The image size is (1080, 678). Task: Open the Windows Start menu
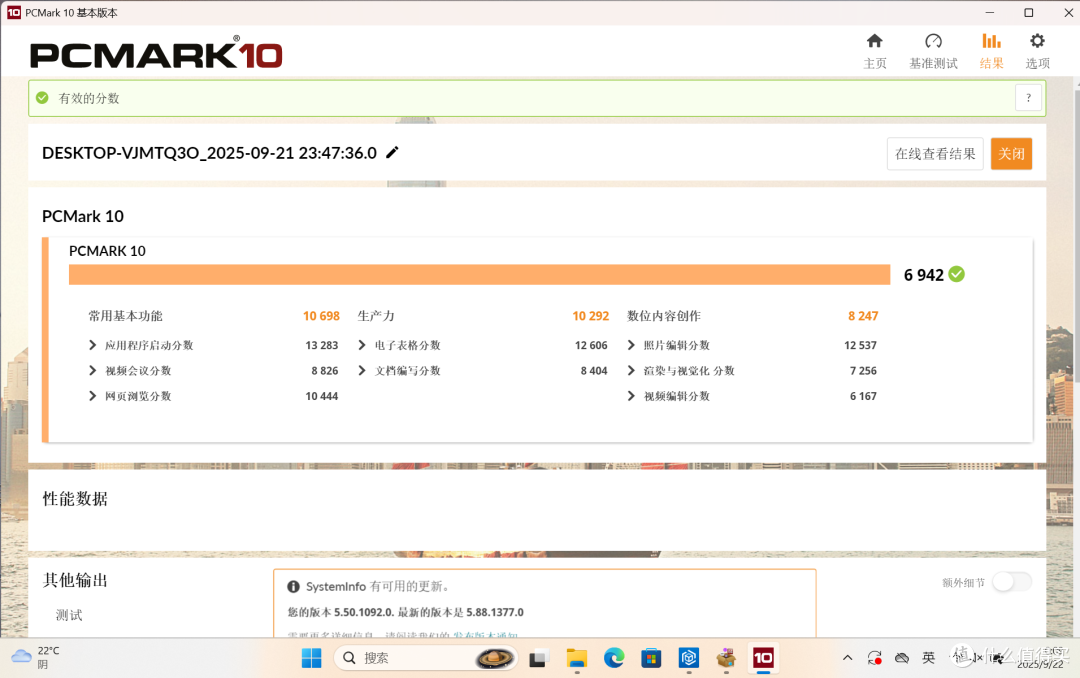(311, 658)
